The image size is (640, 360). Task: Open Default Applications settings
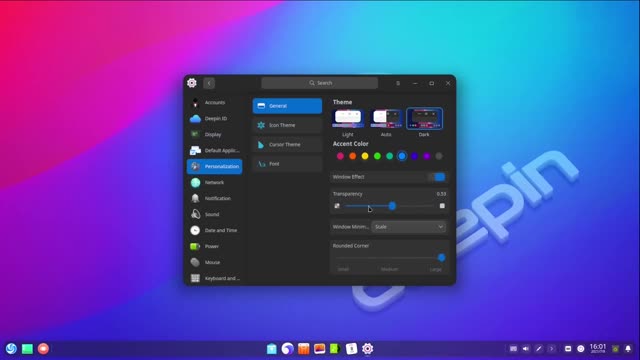pyautogui.click(x=214, y=150)
